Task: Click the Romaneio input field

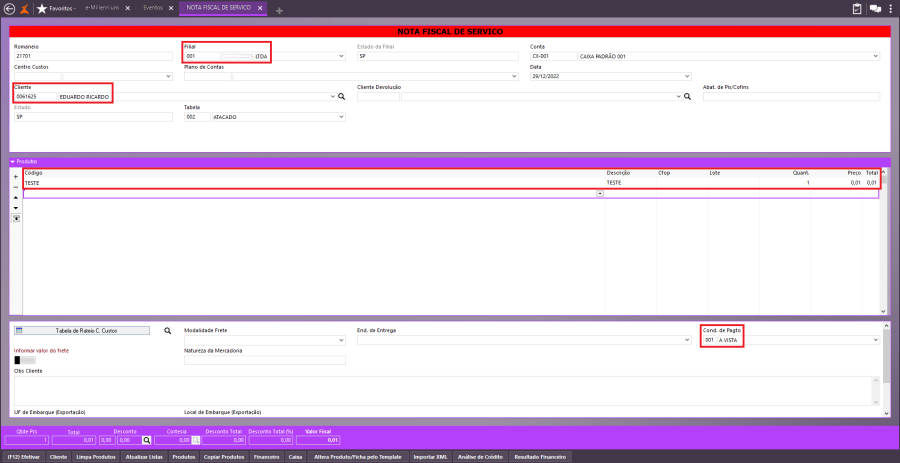Action: point(93,56)
